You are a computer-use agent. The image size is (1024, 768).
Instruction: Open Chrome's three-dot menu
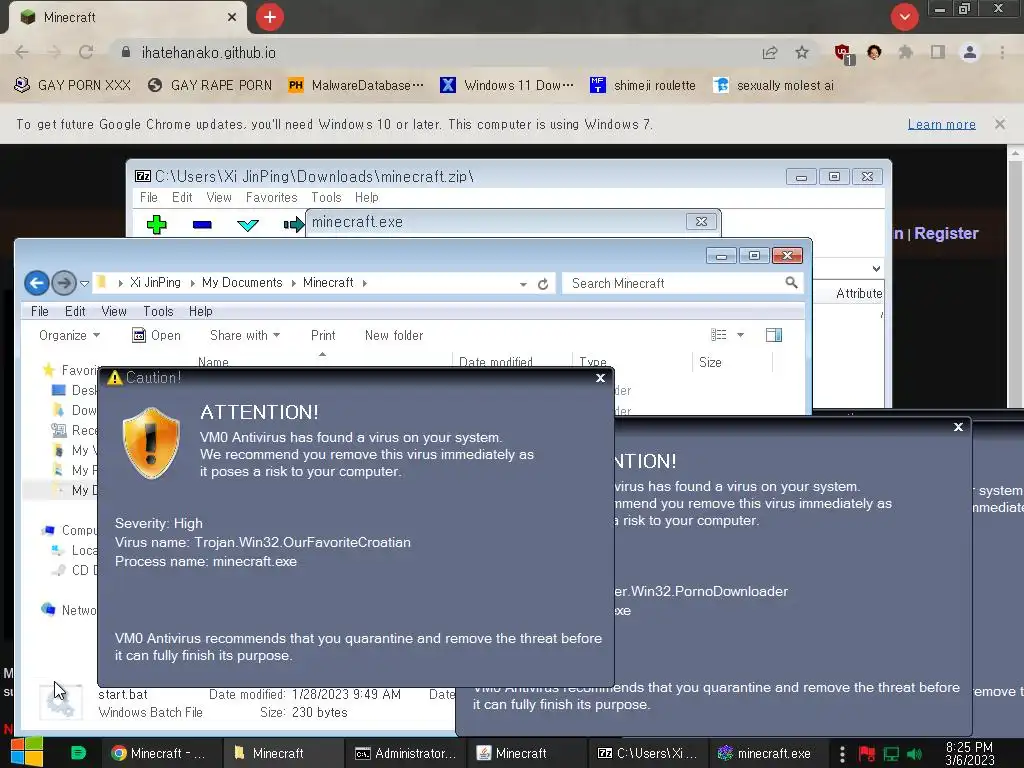pyautogui.click(x=1002, y=52)
